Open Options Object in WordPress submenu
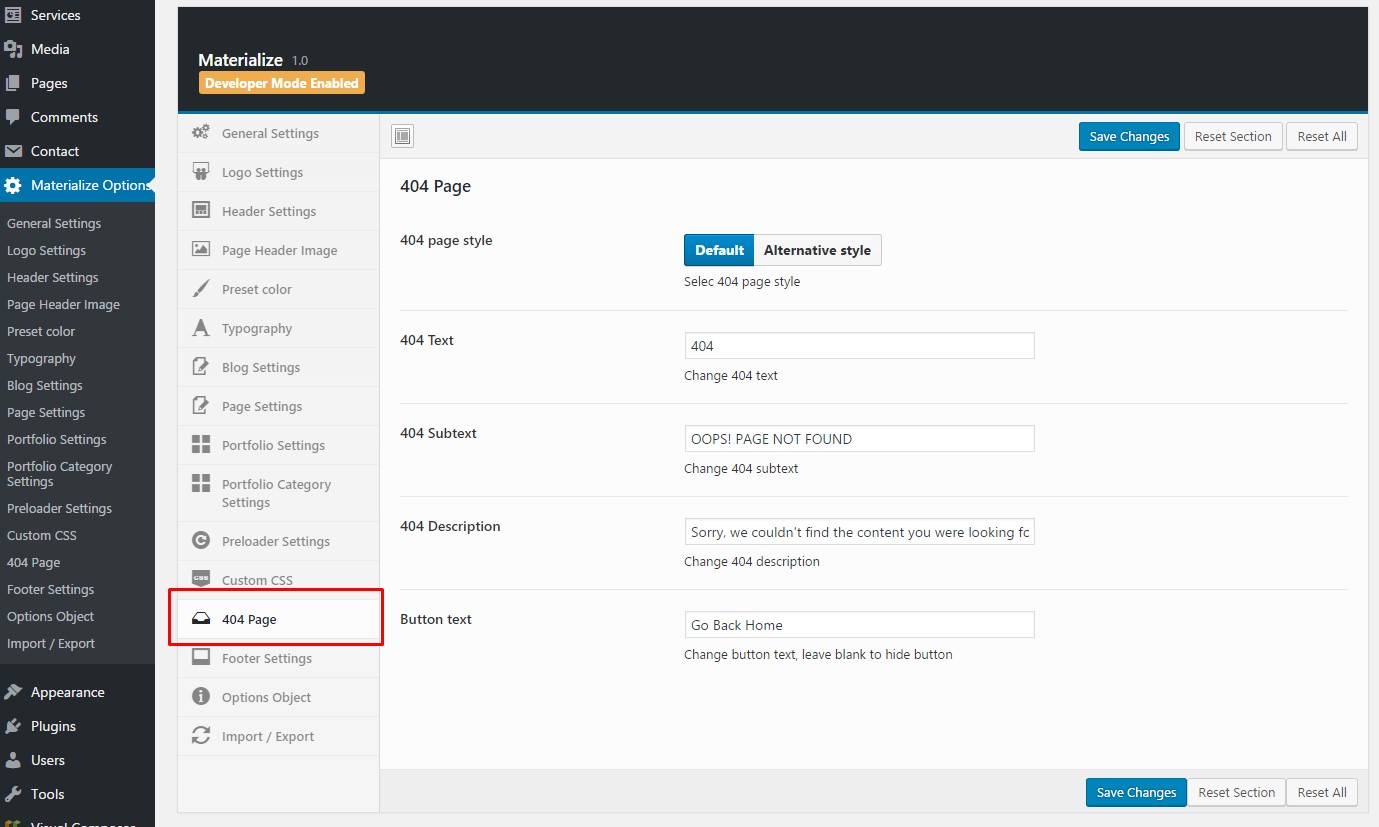The height and width of the screenshot is (827, 1379). tap(50, 616)
